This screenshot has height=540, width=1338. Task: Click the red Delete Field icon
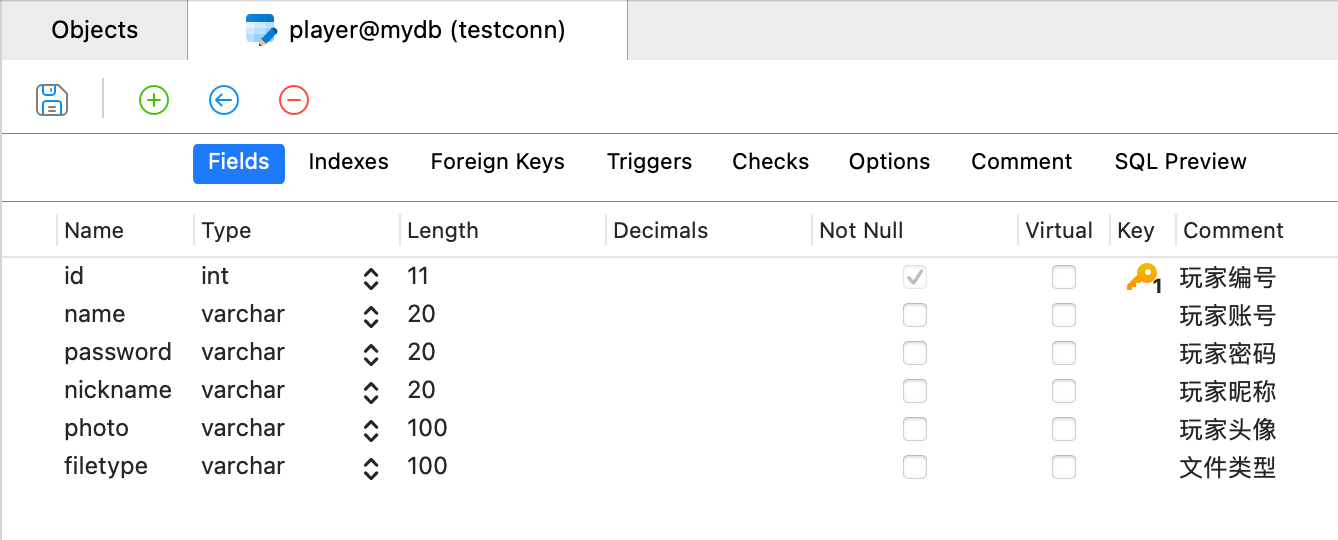(x=294, y=100)
